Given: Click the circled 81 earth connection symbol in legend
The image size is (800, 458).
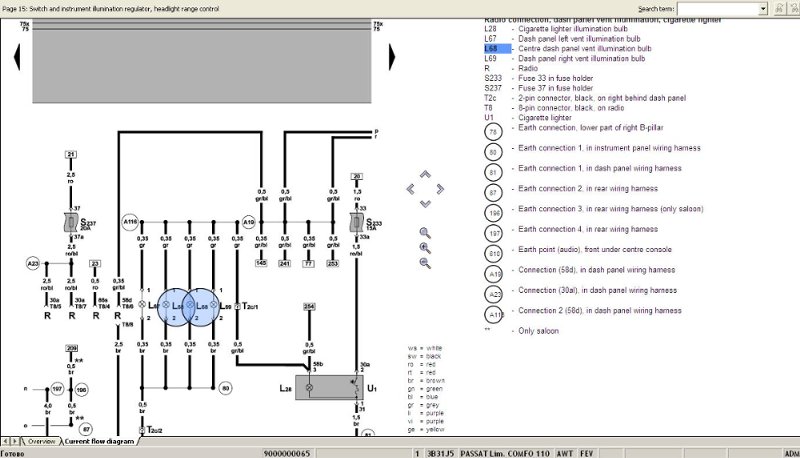Looking at the screenshot, I should 493,172.
